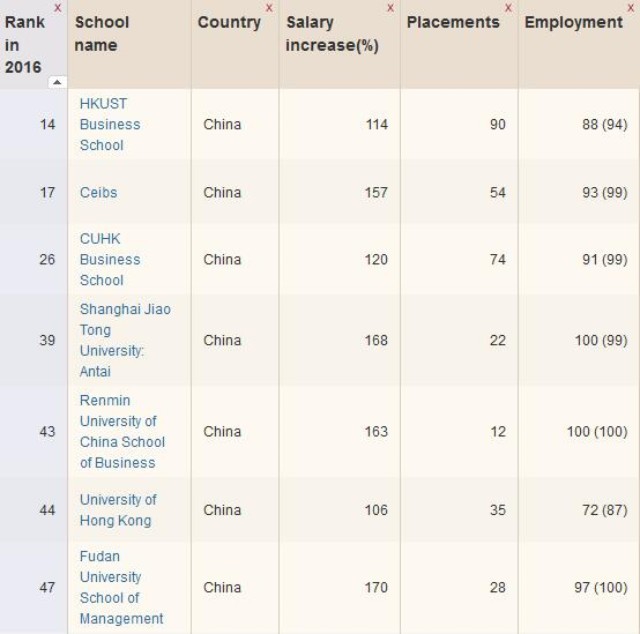Viewport: 640px width, 634px height.
Task: Remove the Rank in 2016 column
Action: pos(58,8)
